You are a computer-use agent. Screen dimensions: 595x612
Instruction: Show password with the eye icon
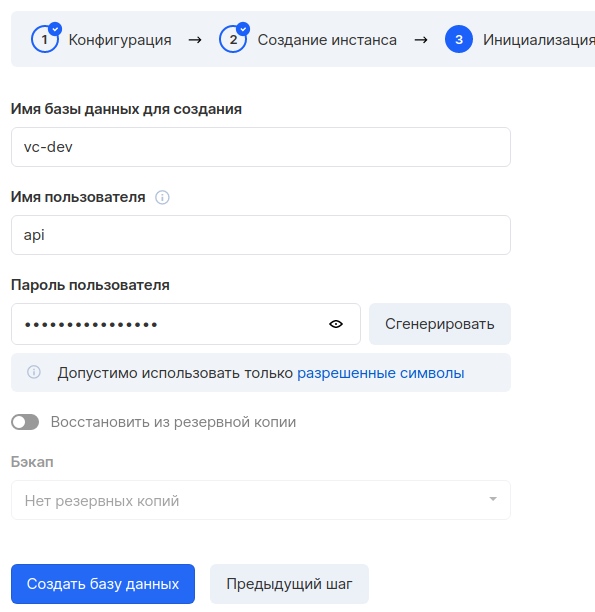pyautogui.click(x=336, y=324)
